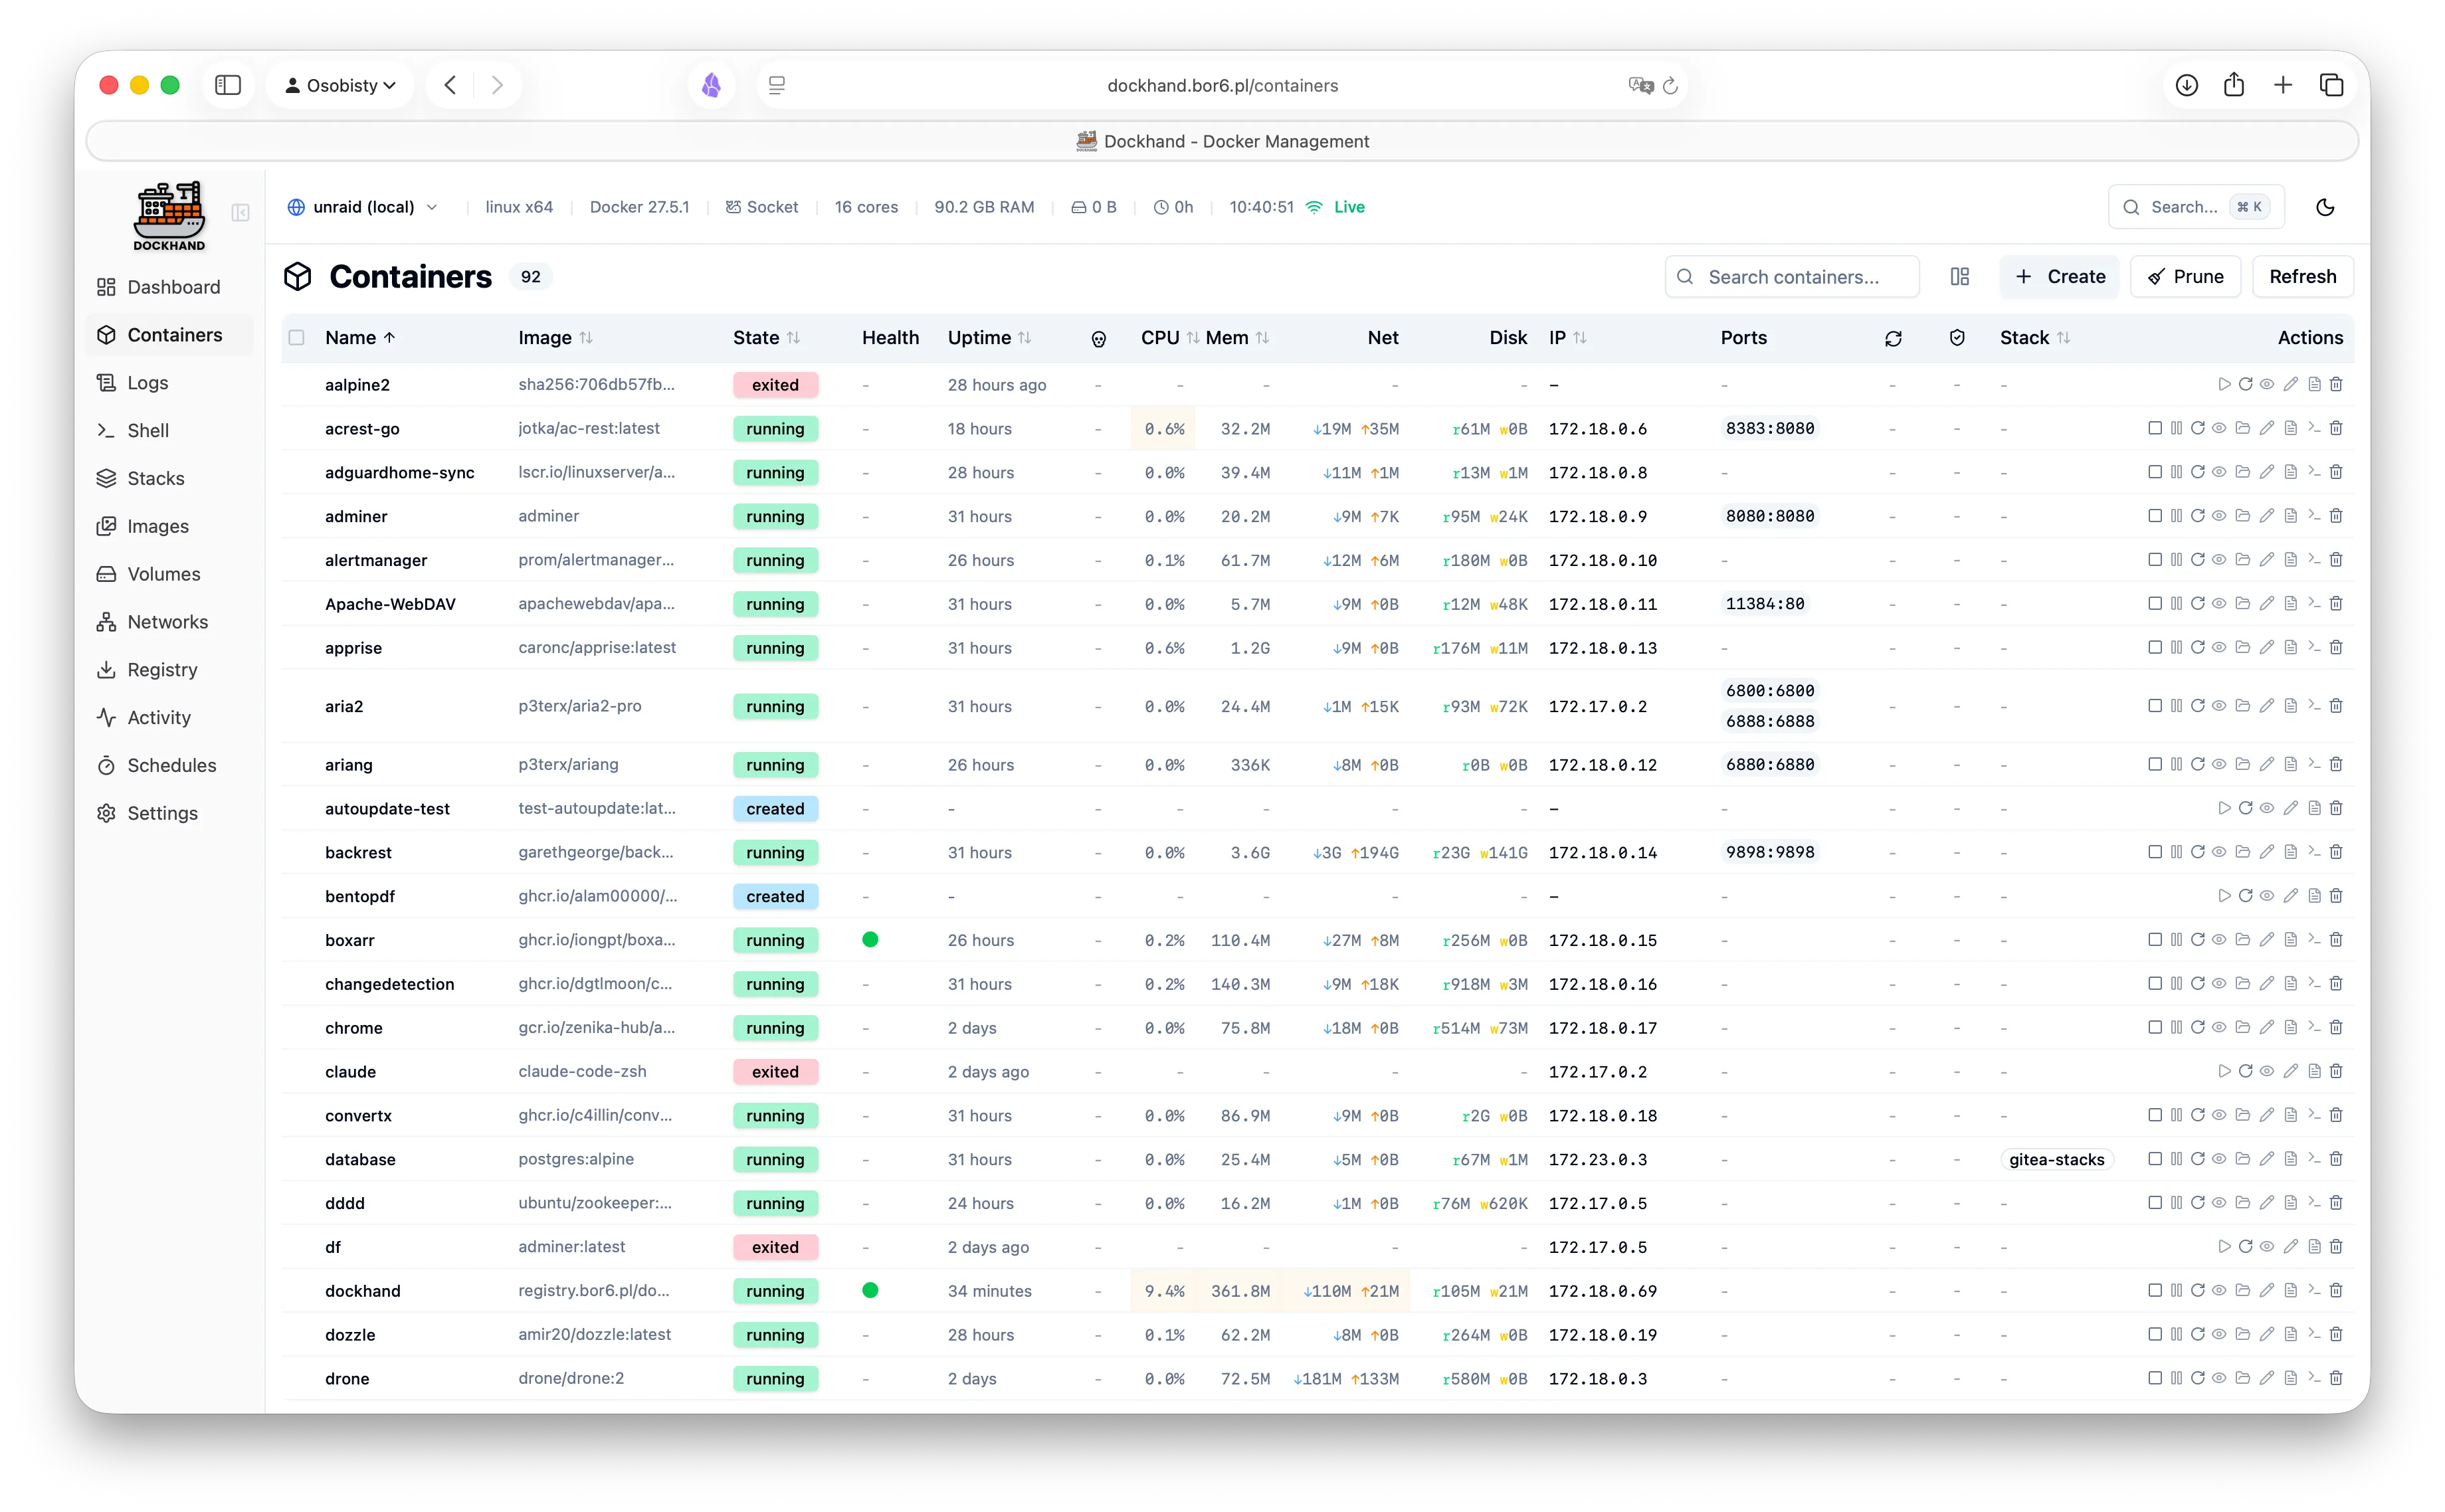Image resolution: width=2445 pixels, height=1512 pixels.
Task: Check the select-all containers checkbox
Action: point(297,337)
